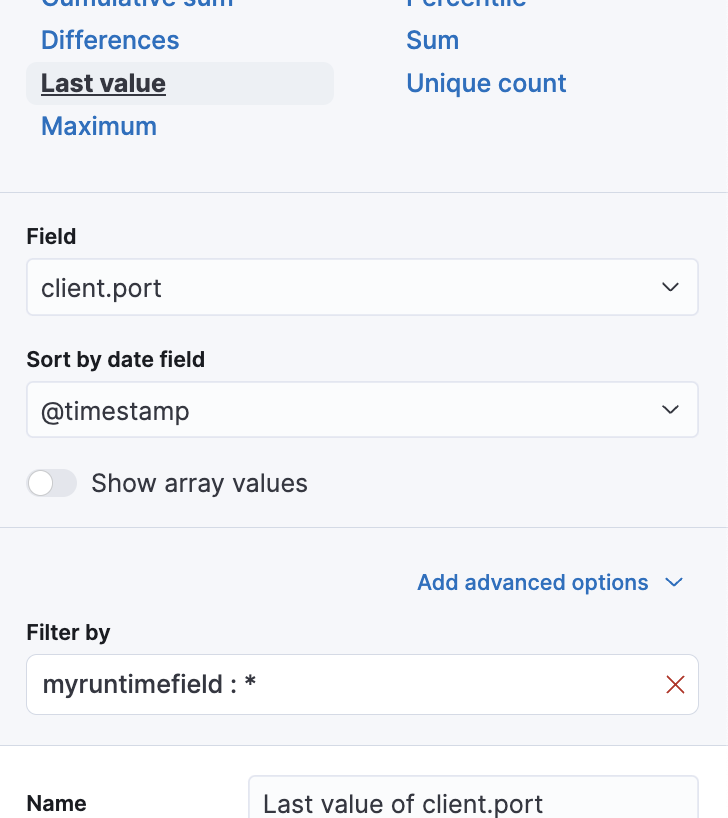Pick the Unique count function

pos(486,84)
